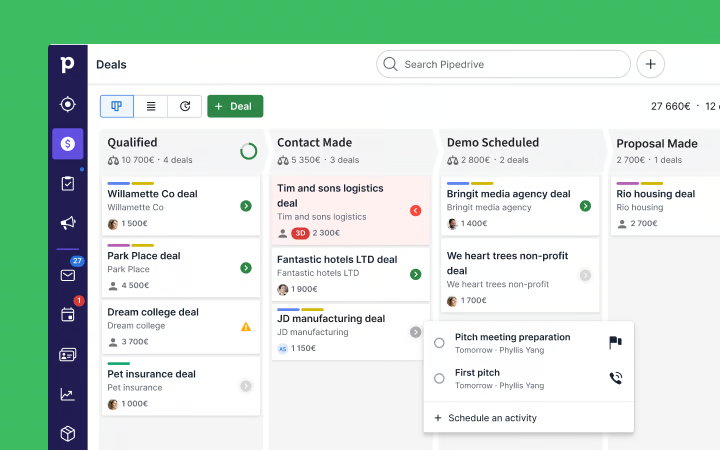Mark Pitch meeting preparation as done
Screen dimensions: 720x450
point(439,343)
